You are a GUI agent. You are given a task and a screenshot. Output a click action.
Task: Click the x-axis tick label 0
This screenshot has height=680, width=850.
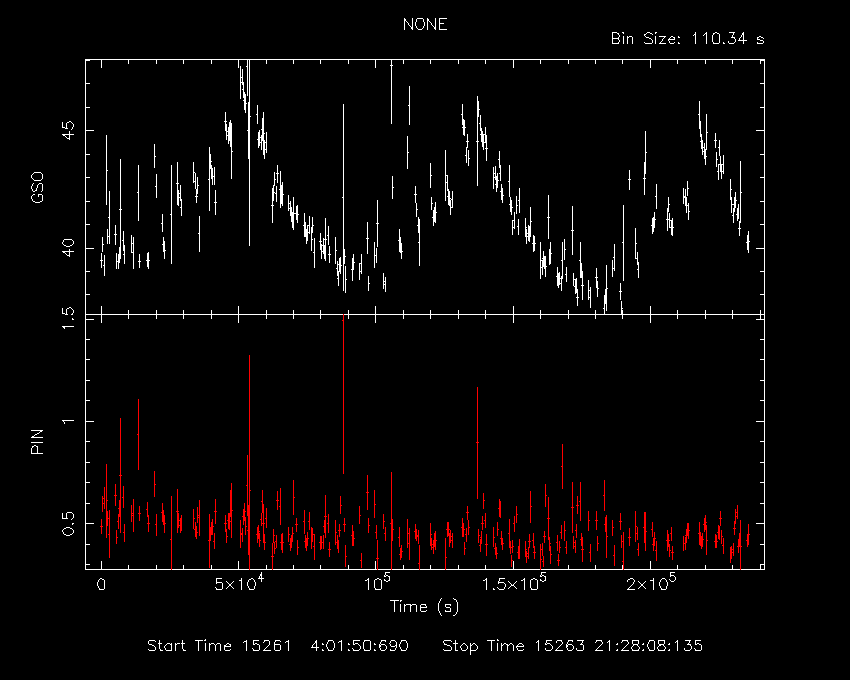tap(101, 585)
